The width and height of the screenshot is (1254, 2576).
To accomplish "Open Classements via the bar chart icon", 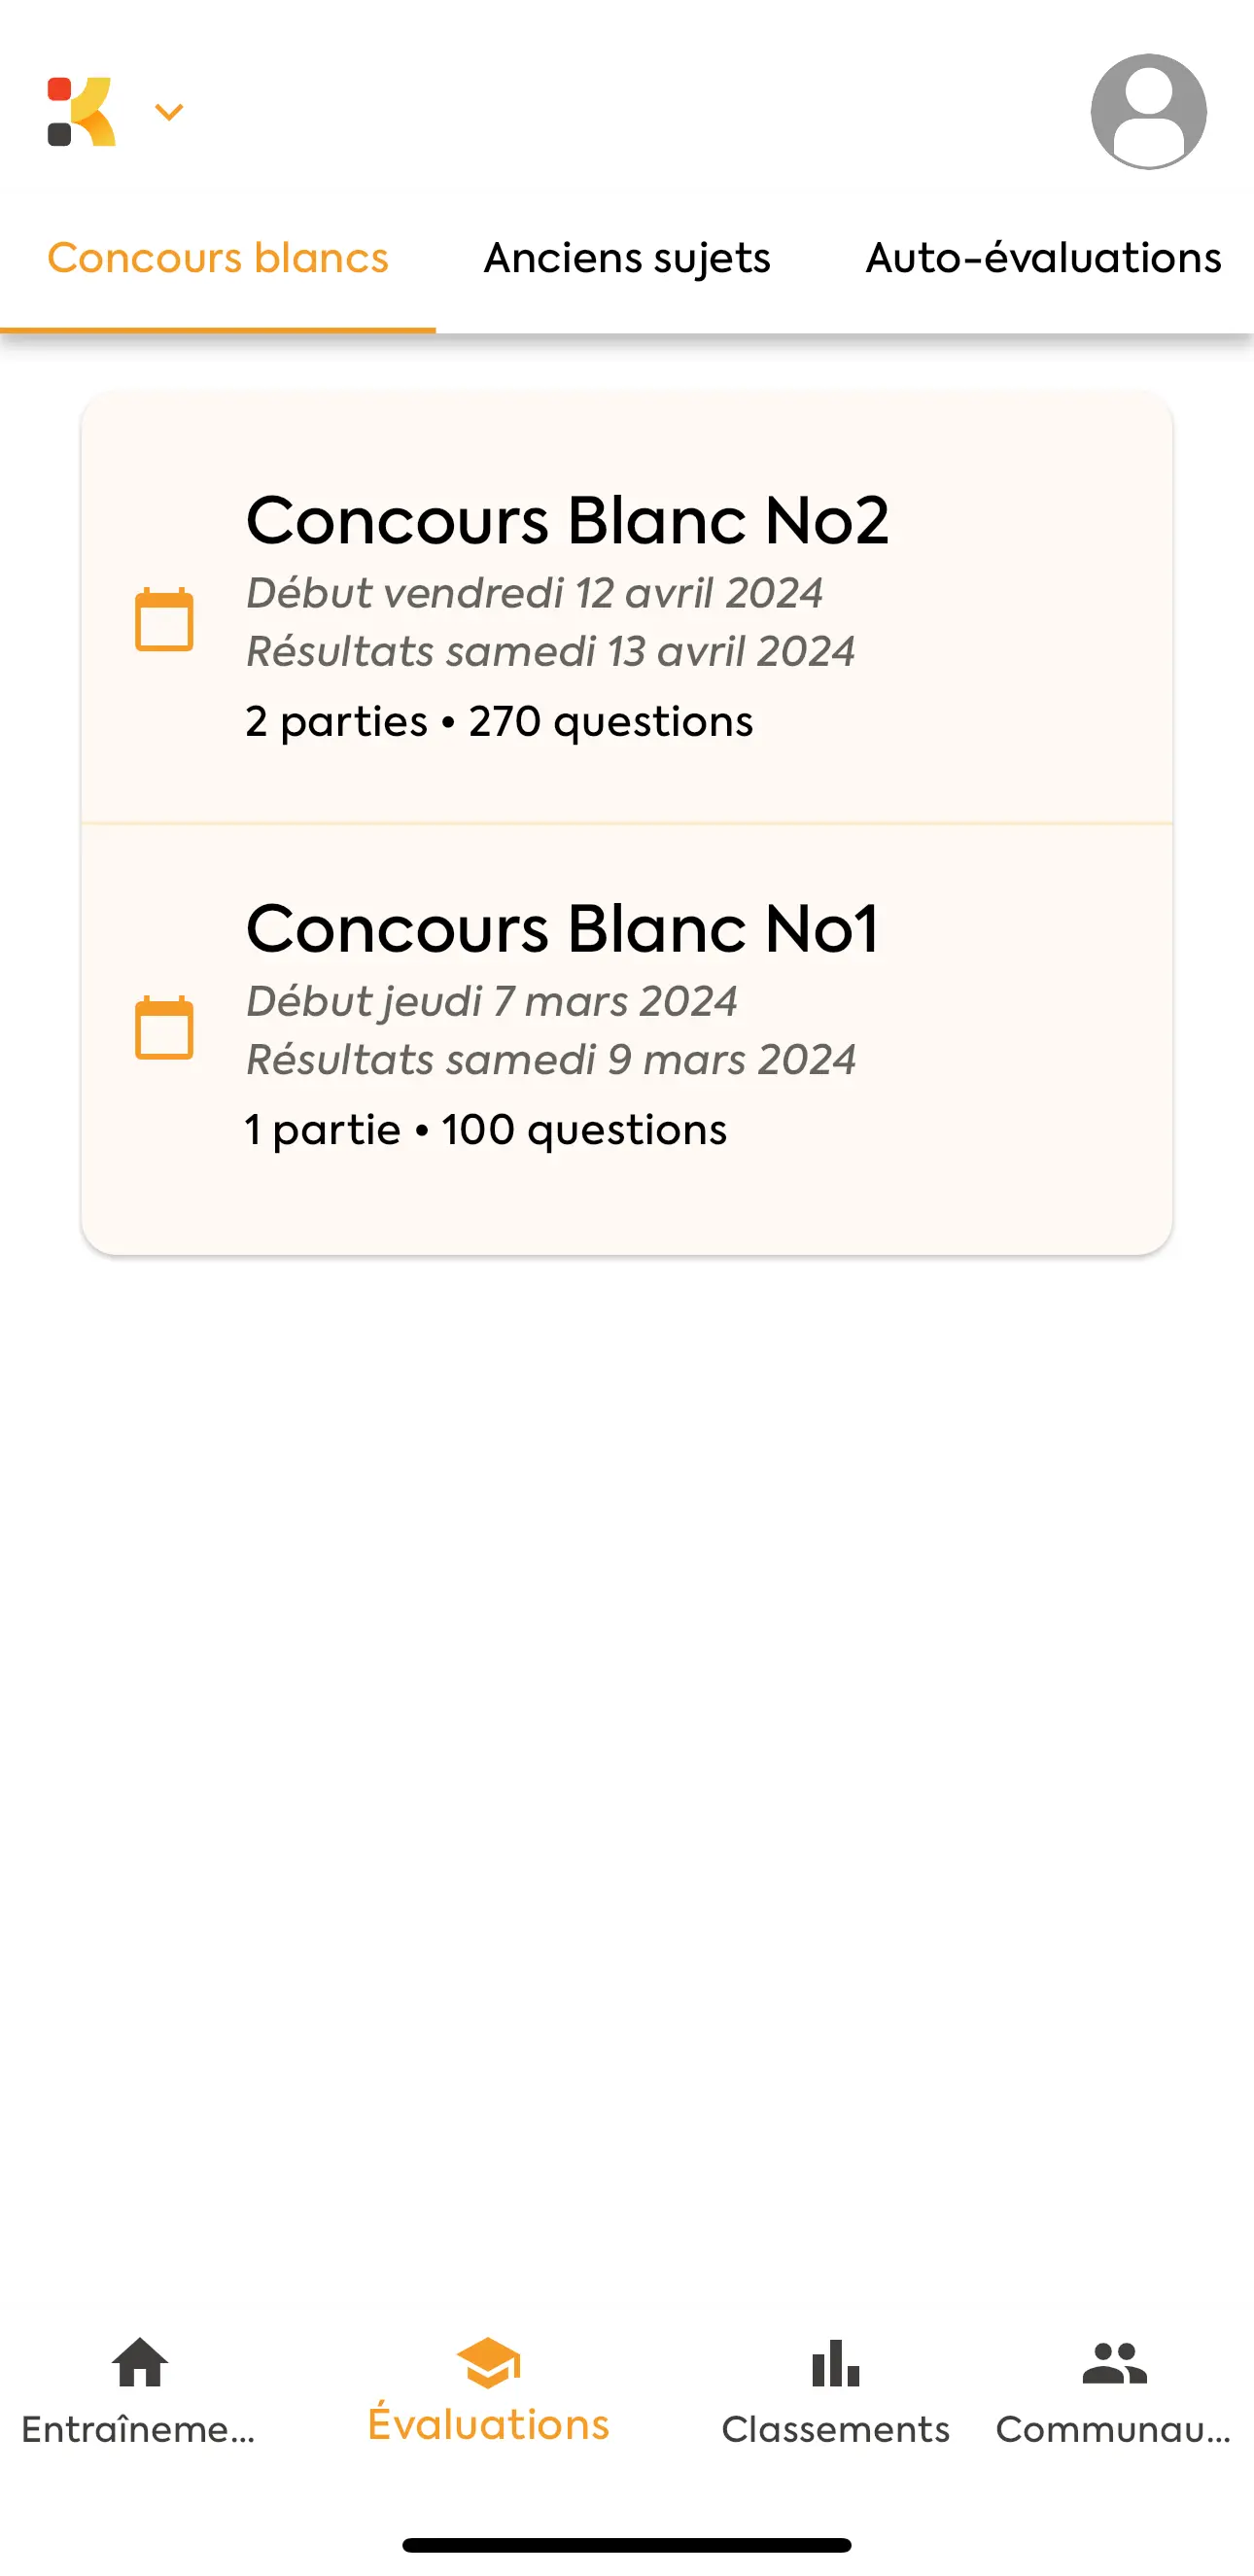I will tap(835, 2362).
